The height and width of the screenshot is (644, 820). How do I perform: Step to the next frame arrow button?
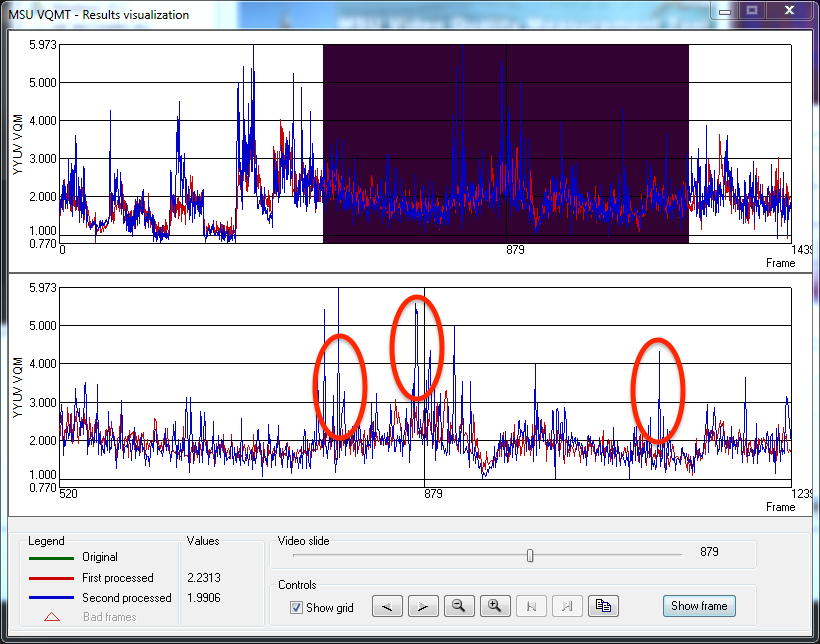(423, 606)
